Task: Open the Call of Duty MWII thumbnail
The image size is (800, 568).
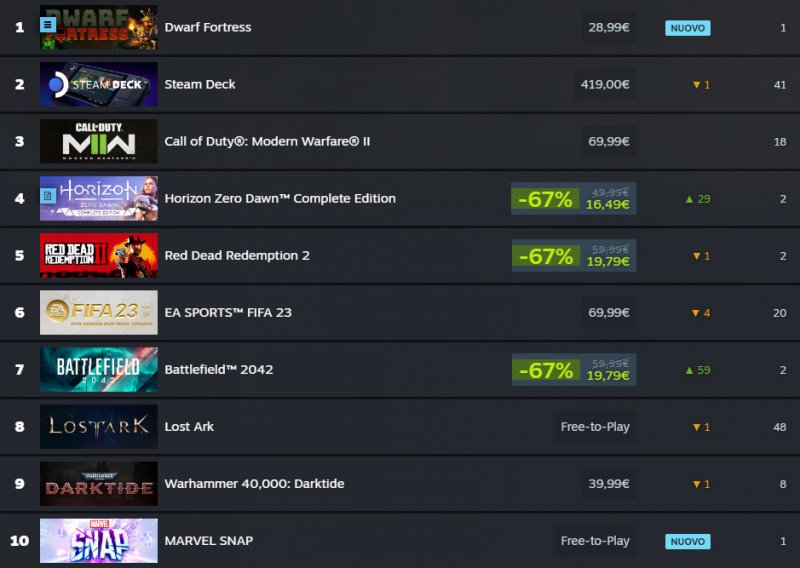Action: (x=98, y=141)
